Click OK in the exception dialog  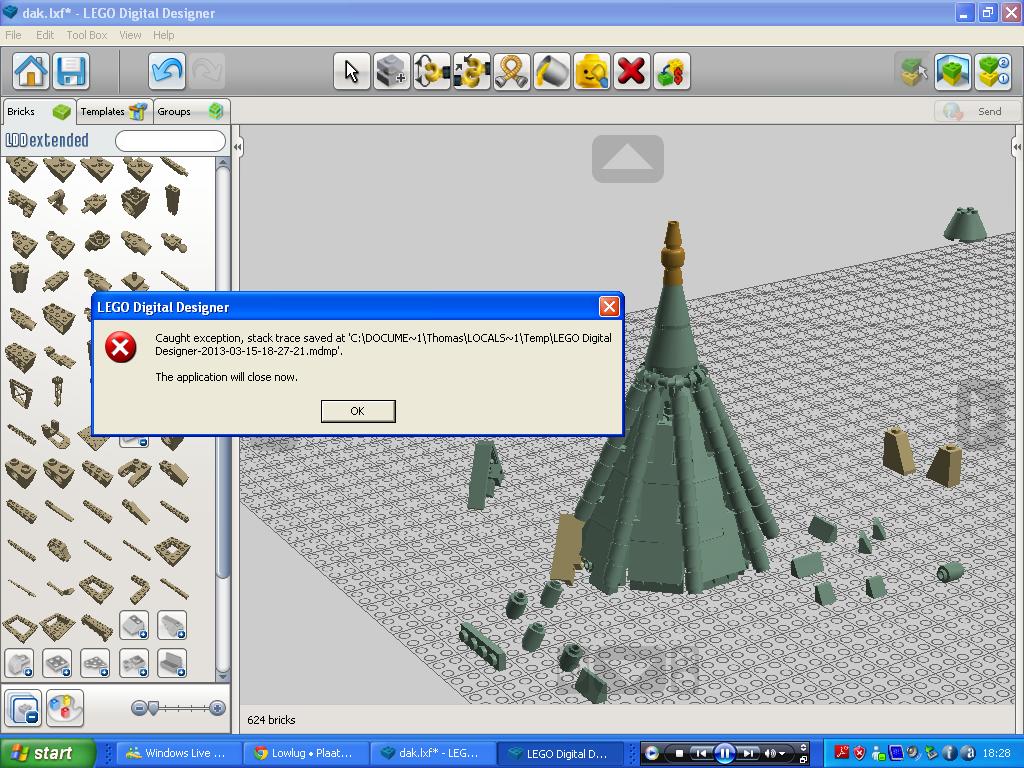point(358,411)
